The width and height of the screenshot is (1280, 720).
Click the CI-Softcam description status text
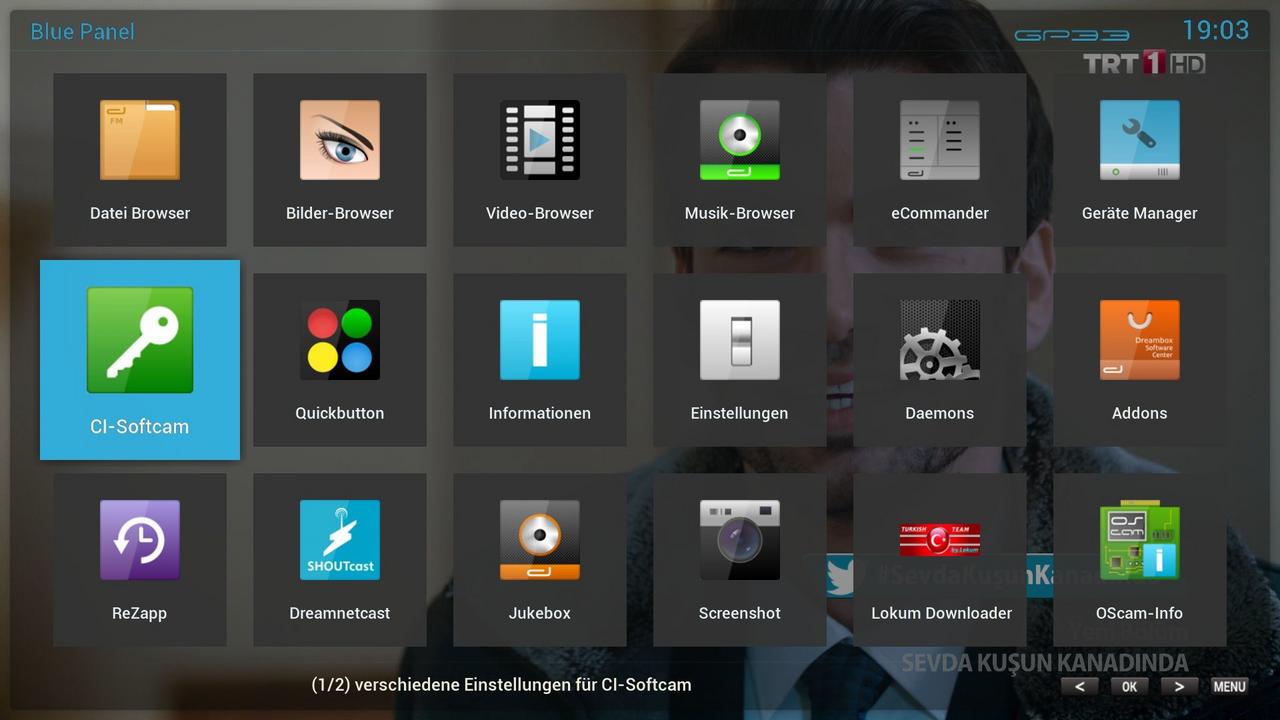(501, 685)
